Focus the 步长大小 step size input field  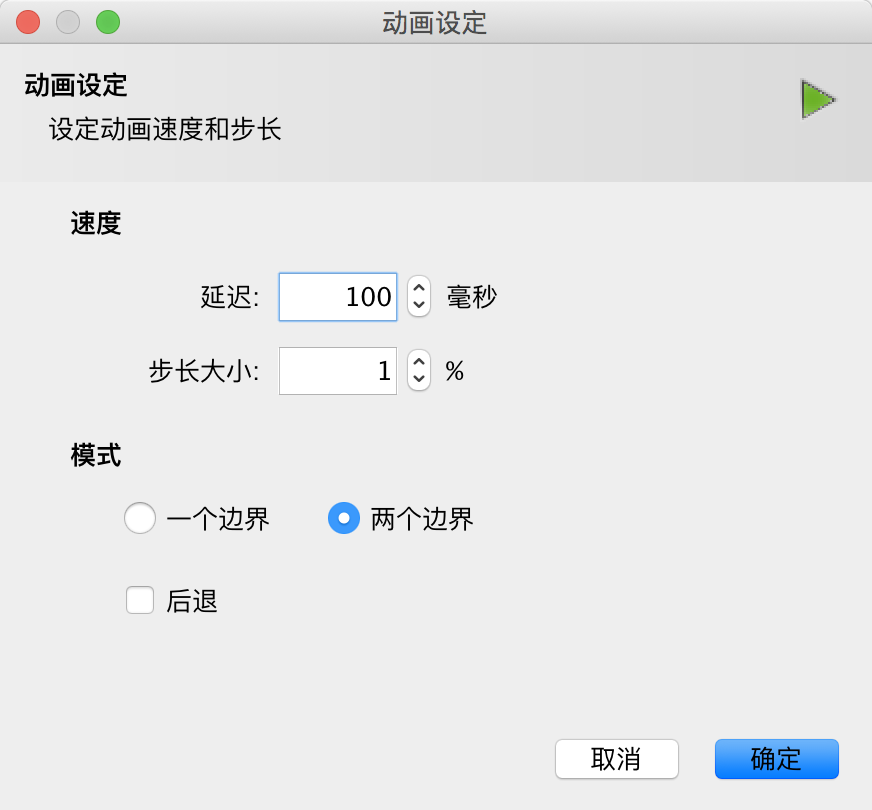(x=338, y=371)
